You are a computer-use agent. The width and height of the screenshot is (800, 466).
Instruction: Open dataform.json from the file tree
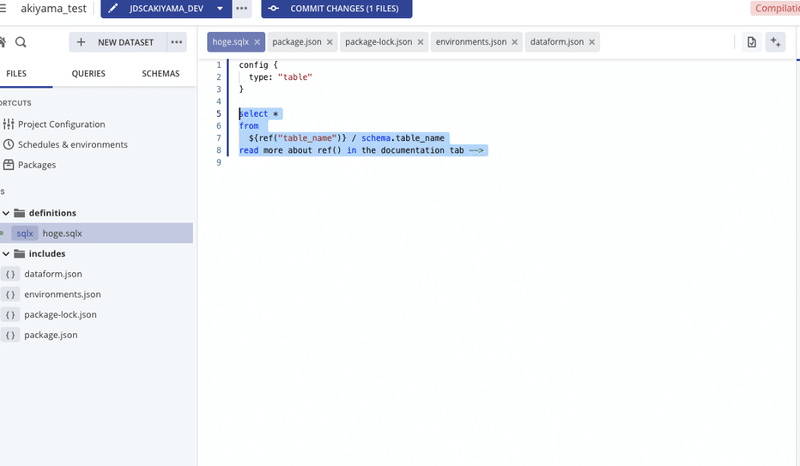(53, 274)
